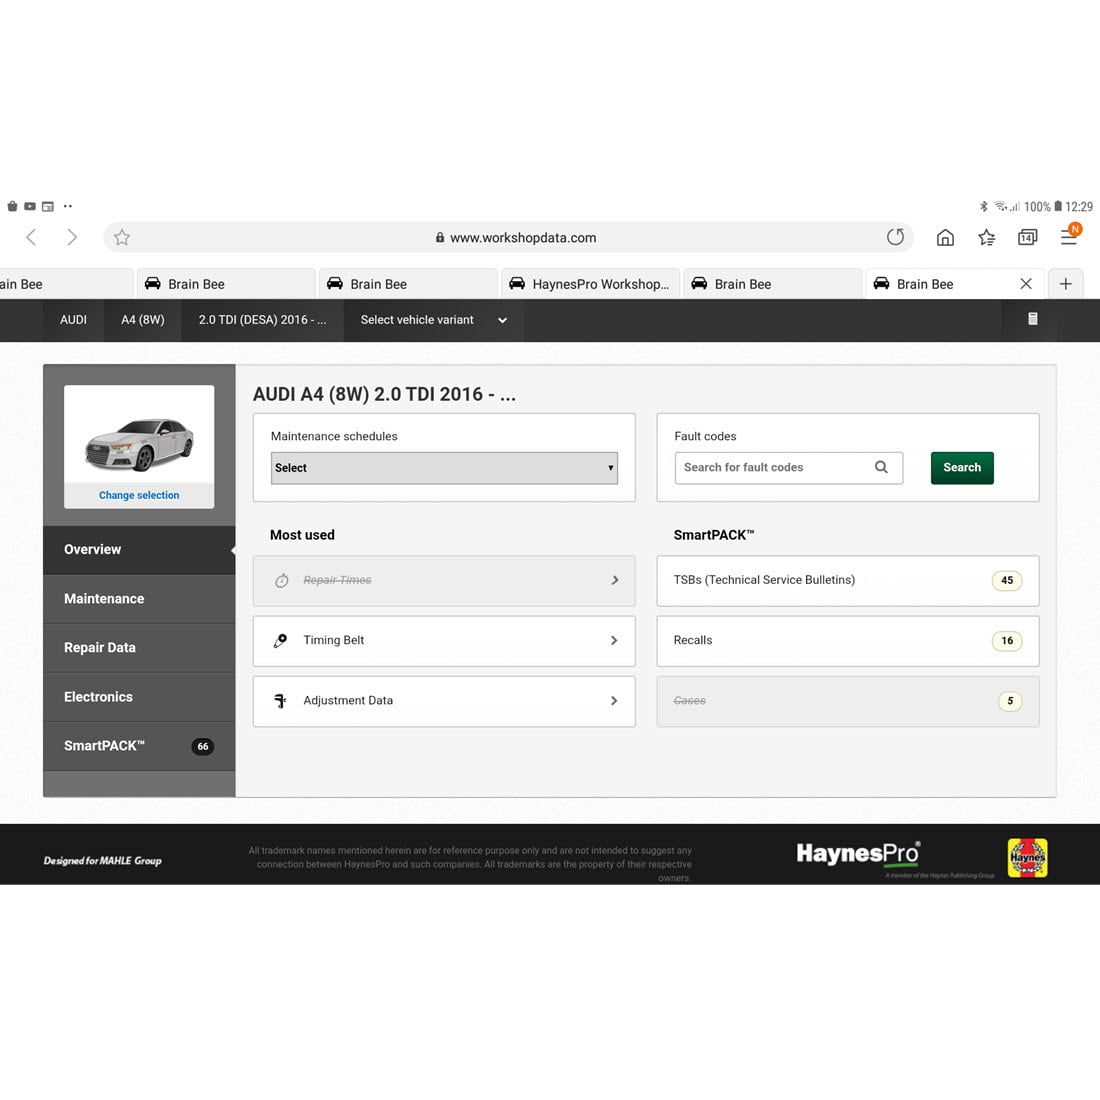Screen dimensions: 1100x1100
Task: Click AUDI breadcrumb
Action: tap(73, 320)
